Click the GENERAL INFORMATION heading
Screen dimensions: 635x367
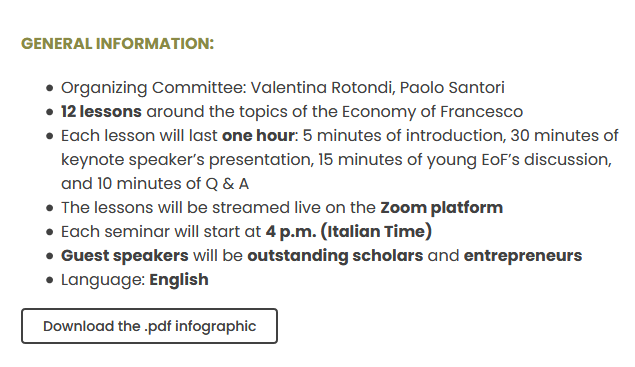[117, 44]
